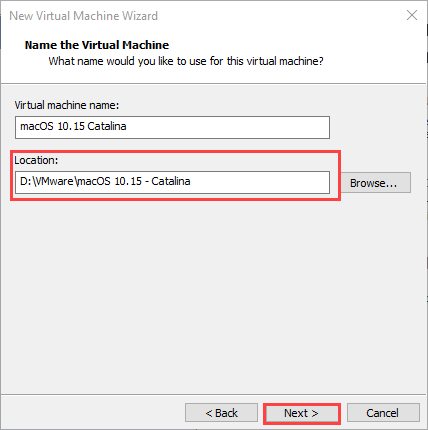Place cursor on "VMware" in the Location path
Viewport: 428px width, 430px height.
[53, 181]
